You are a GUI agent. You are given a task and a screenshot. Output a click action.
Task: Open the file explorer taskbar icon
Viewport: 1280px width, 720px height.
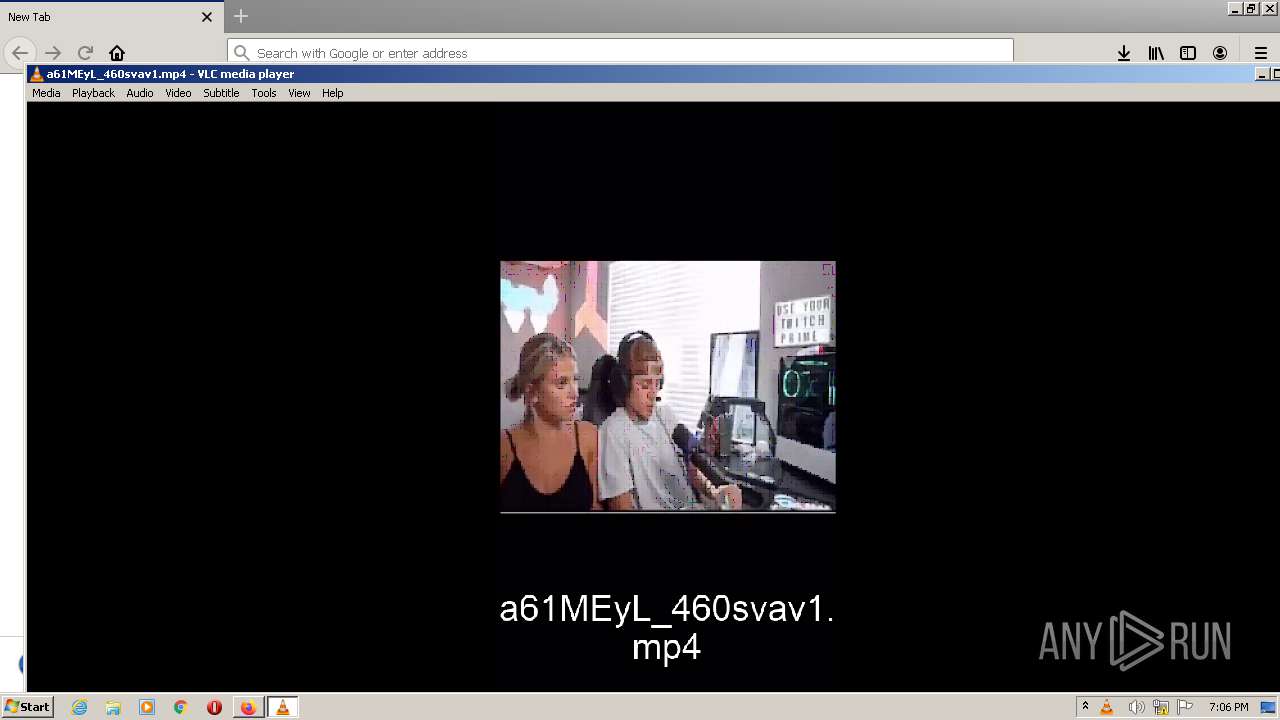pos(113,707)
